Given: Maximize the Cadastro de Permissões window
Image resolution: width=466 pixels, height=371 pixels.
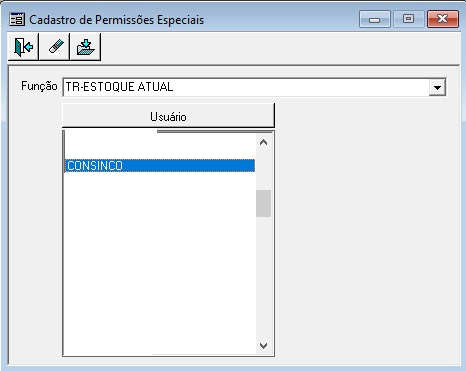Looking at the screenshot, I should [409, 19].
